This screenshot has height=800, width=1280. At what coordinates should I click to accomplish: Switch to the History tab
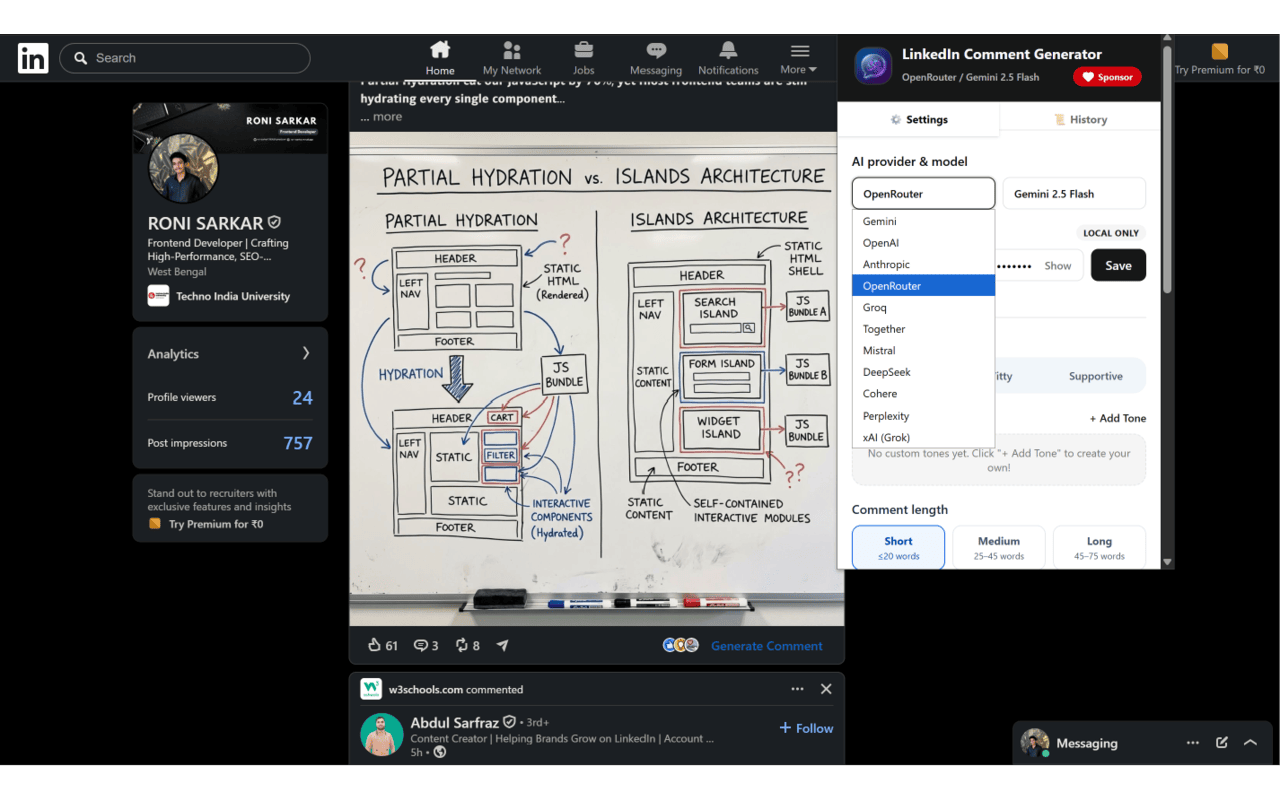point(1081,119)
